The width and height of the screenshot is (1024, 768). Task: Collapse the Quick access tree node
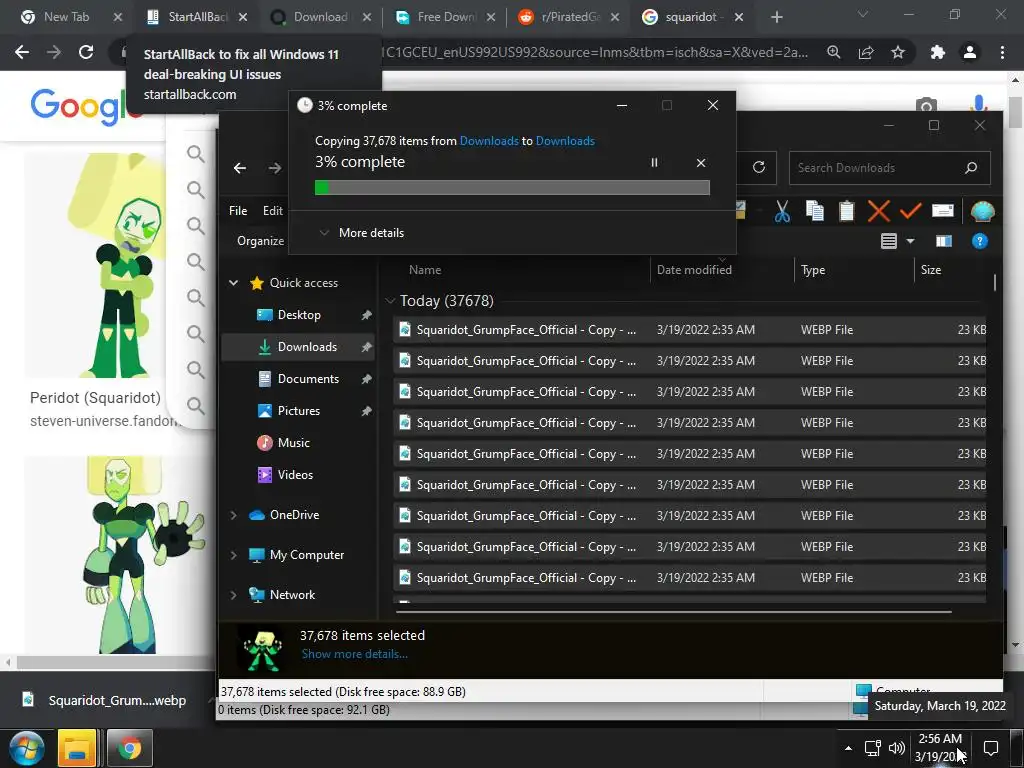point(233,283)
